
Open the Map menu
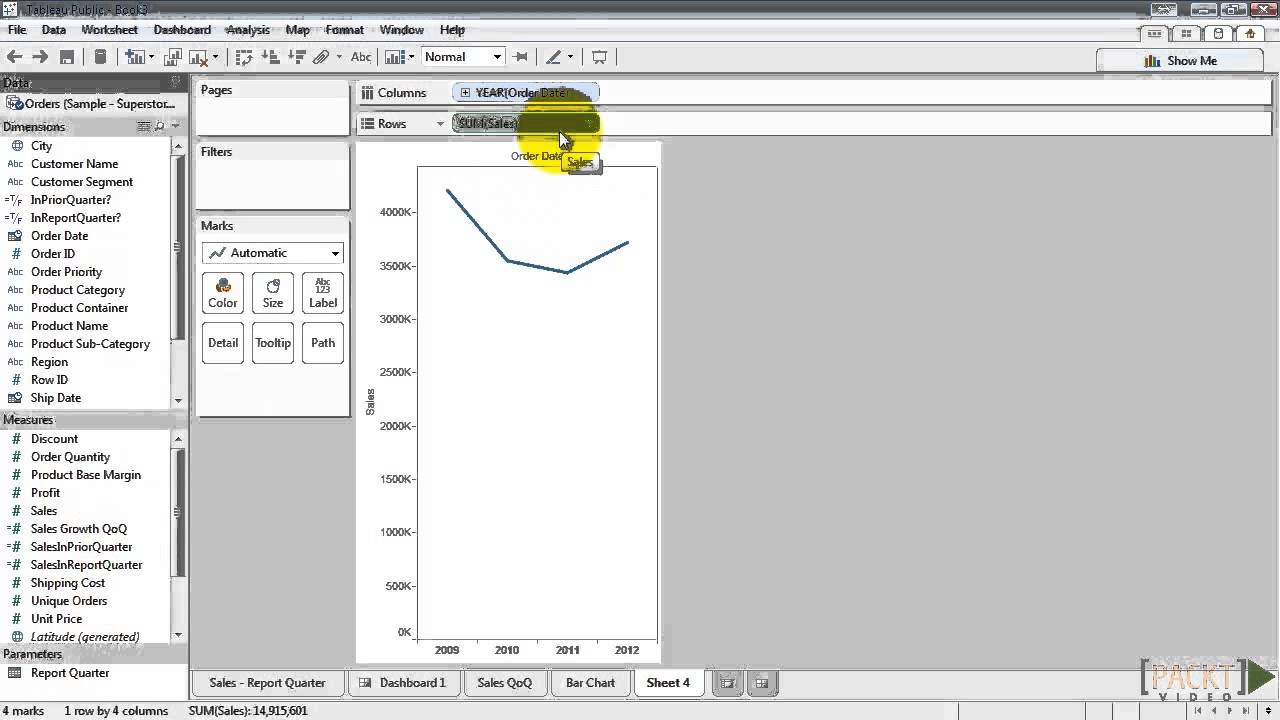pyautogui.click(x=297, y=30)
